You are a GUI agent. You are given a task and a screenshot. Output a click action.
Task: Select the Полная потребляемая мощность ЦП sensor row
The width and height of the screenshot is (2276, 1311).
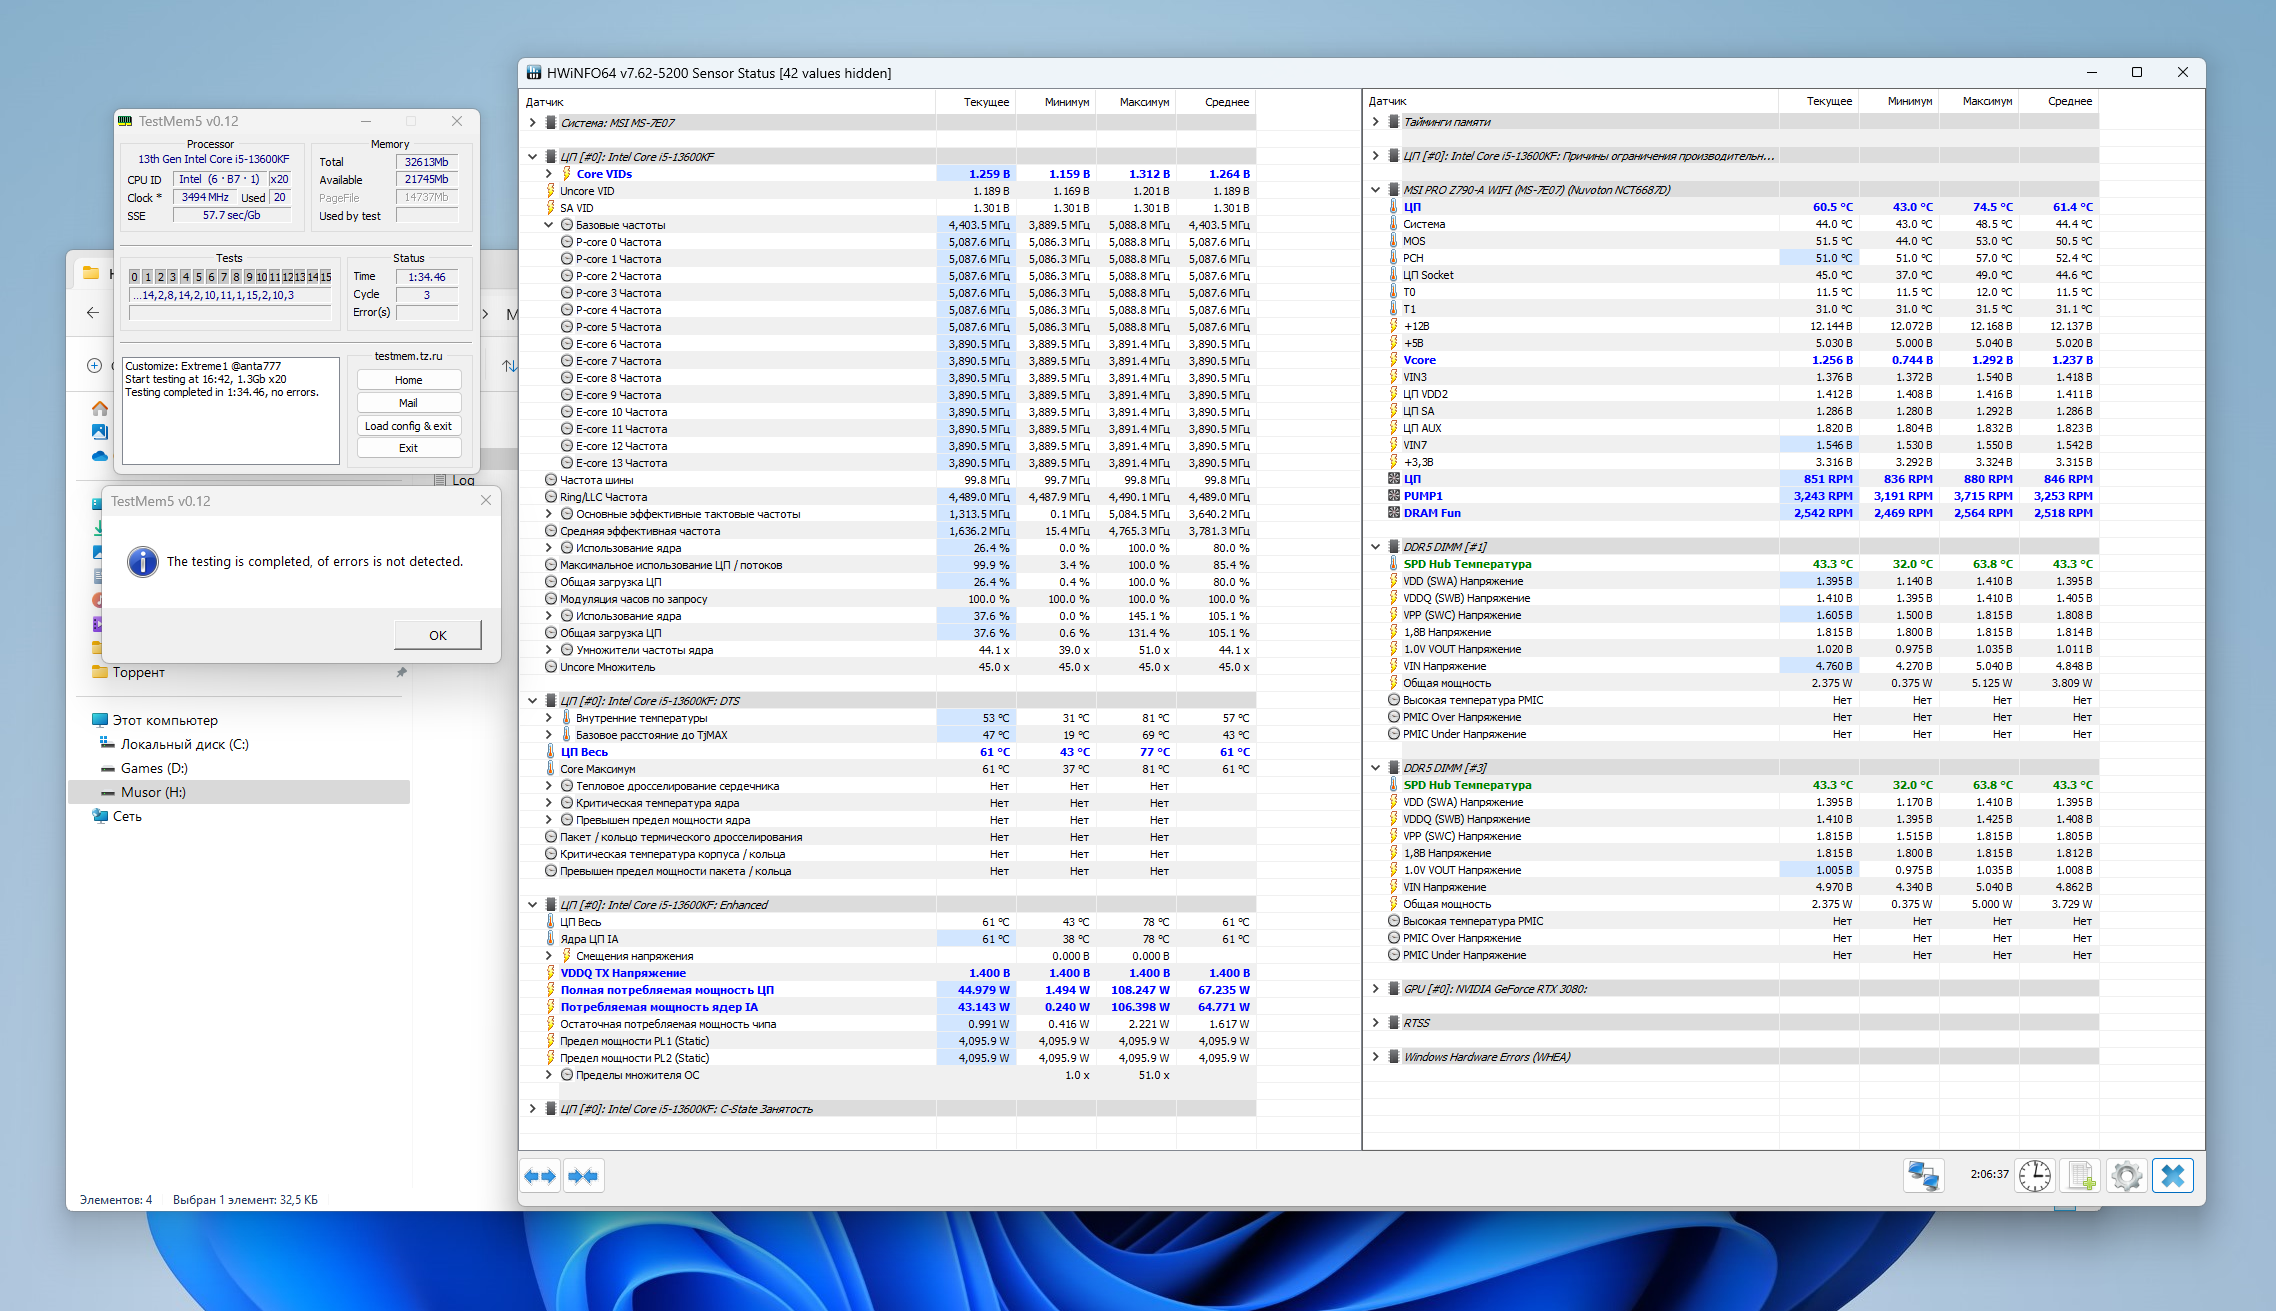pyautogui.click(x=667, y=990)
